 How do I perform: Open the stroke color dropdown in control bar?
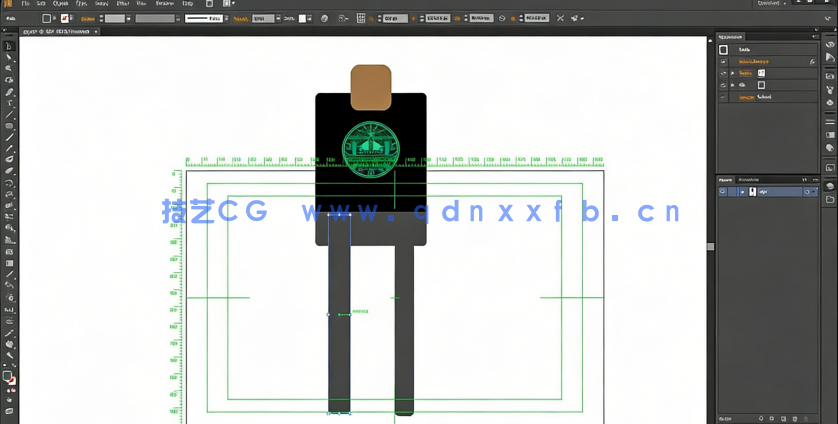pyautogui.click(x=72, y=18)
